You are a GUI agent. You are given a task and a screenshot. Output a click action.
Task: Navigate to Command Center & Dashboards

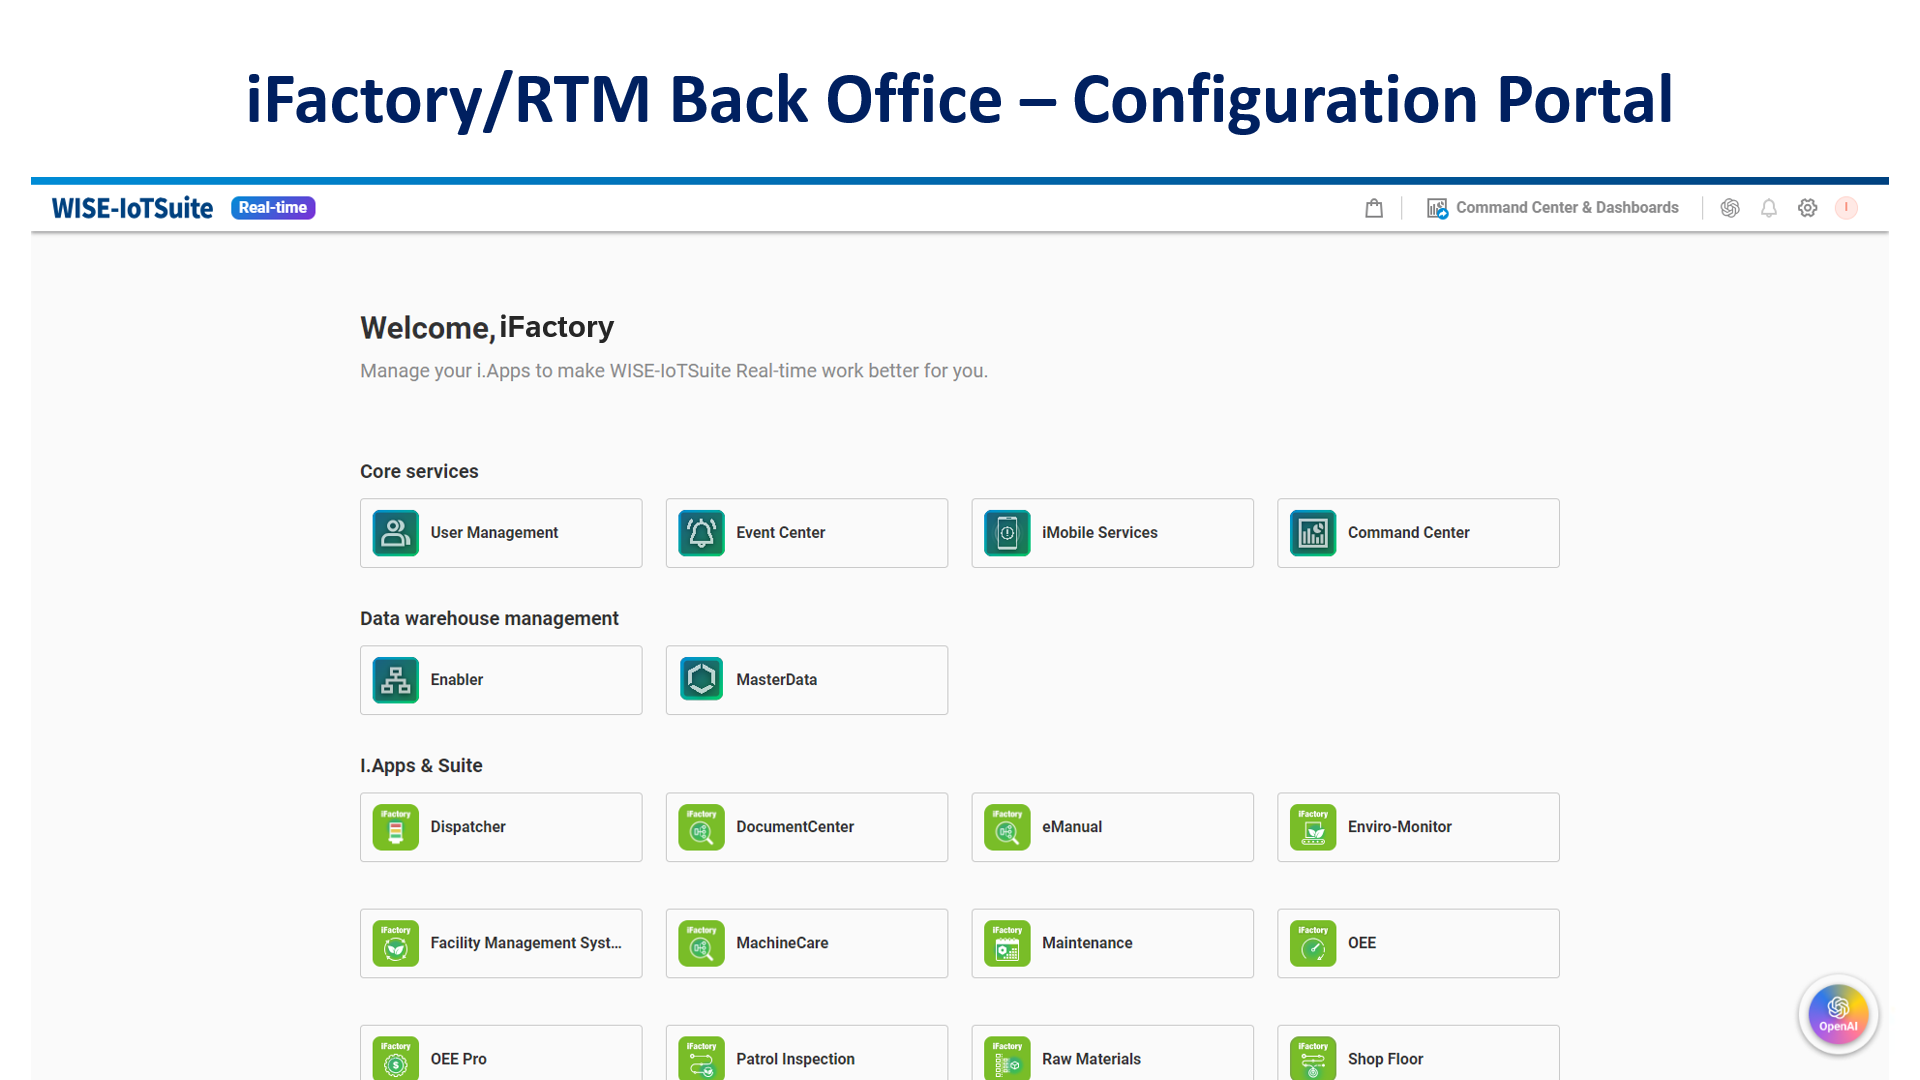1553,207
